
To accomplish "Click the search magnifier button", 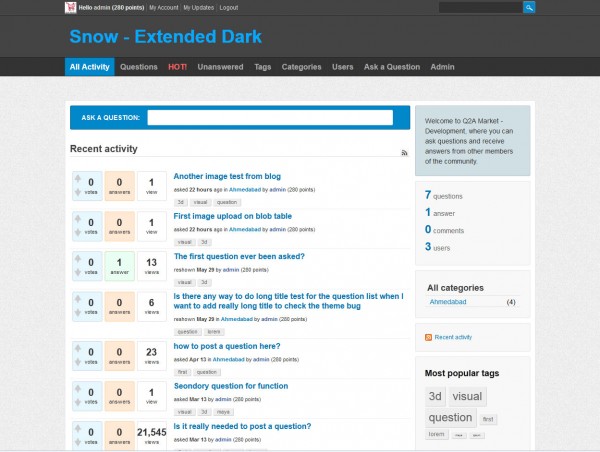I will click(x=529, y=7).
